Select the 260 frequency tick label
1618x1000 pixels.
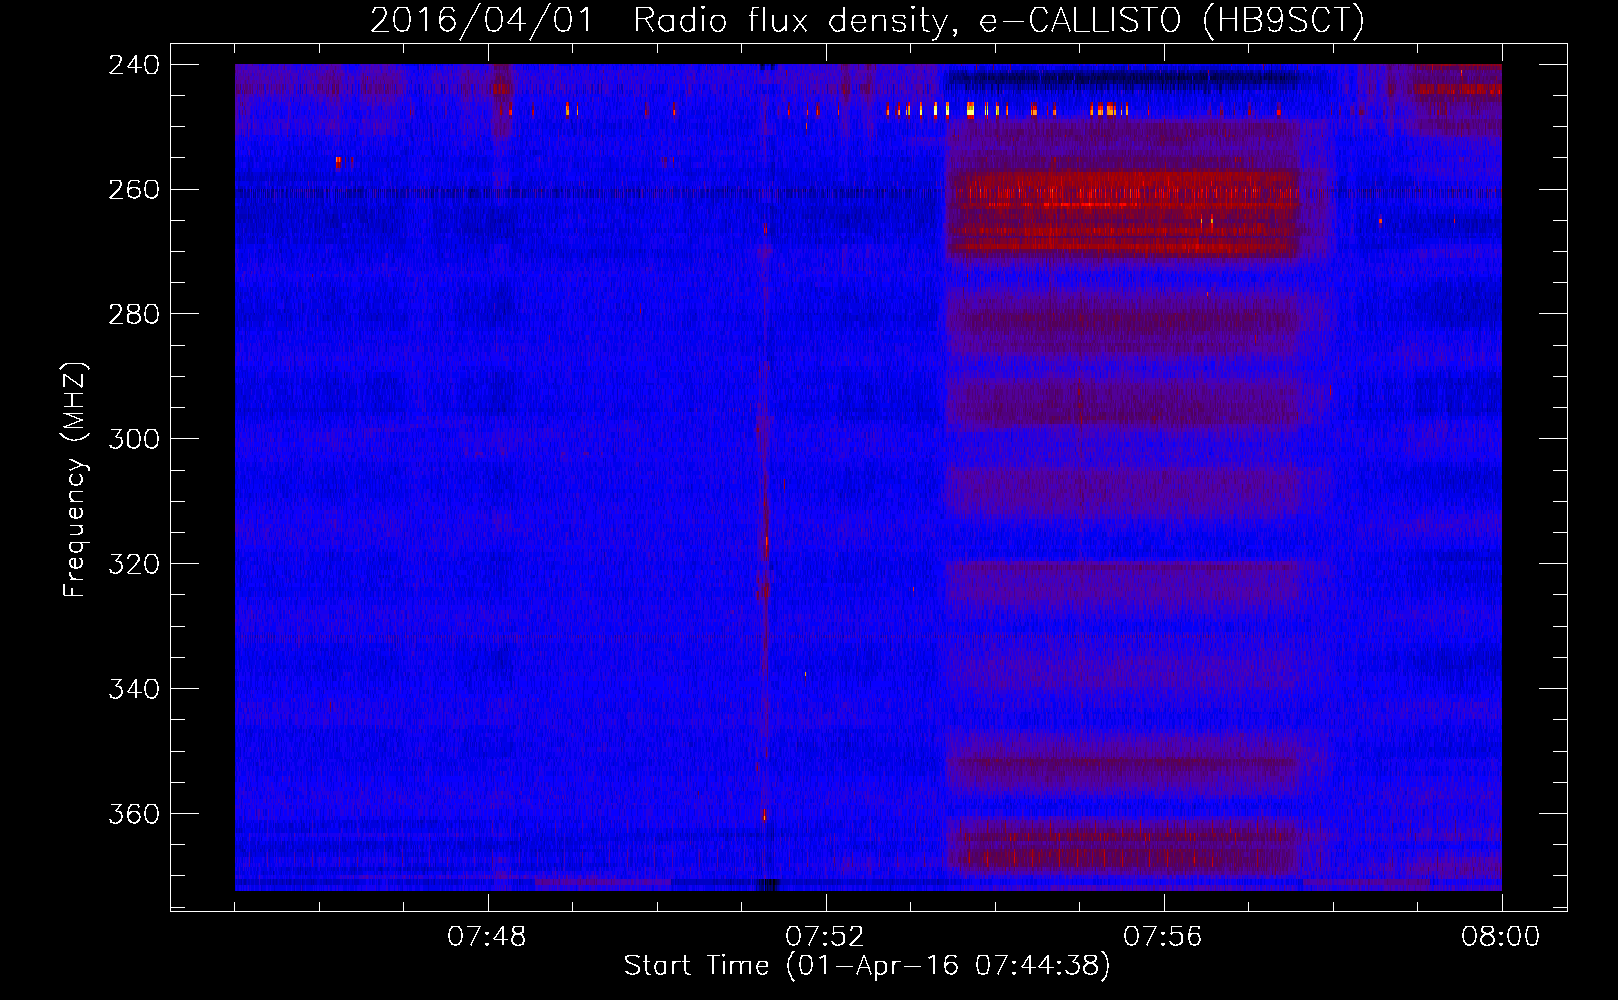pyautogui.click(x=134, y=190)
